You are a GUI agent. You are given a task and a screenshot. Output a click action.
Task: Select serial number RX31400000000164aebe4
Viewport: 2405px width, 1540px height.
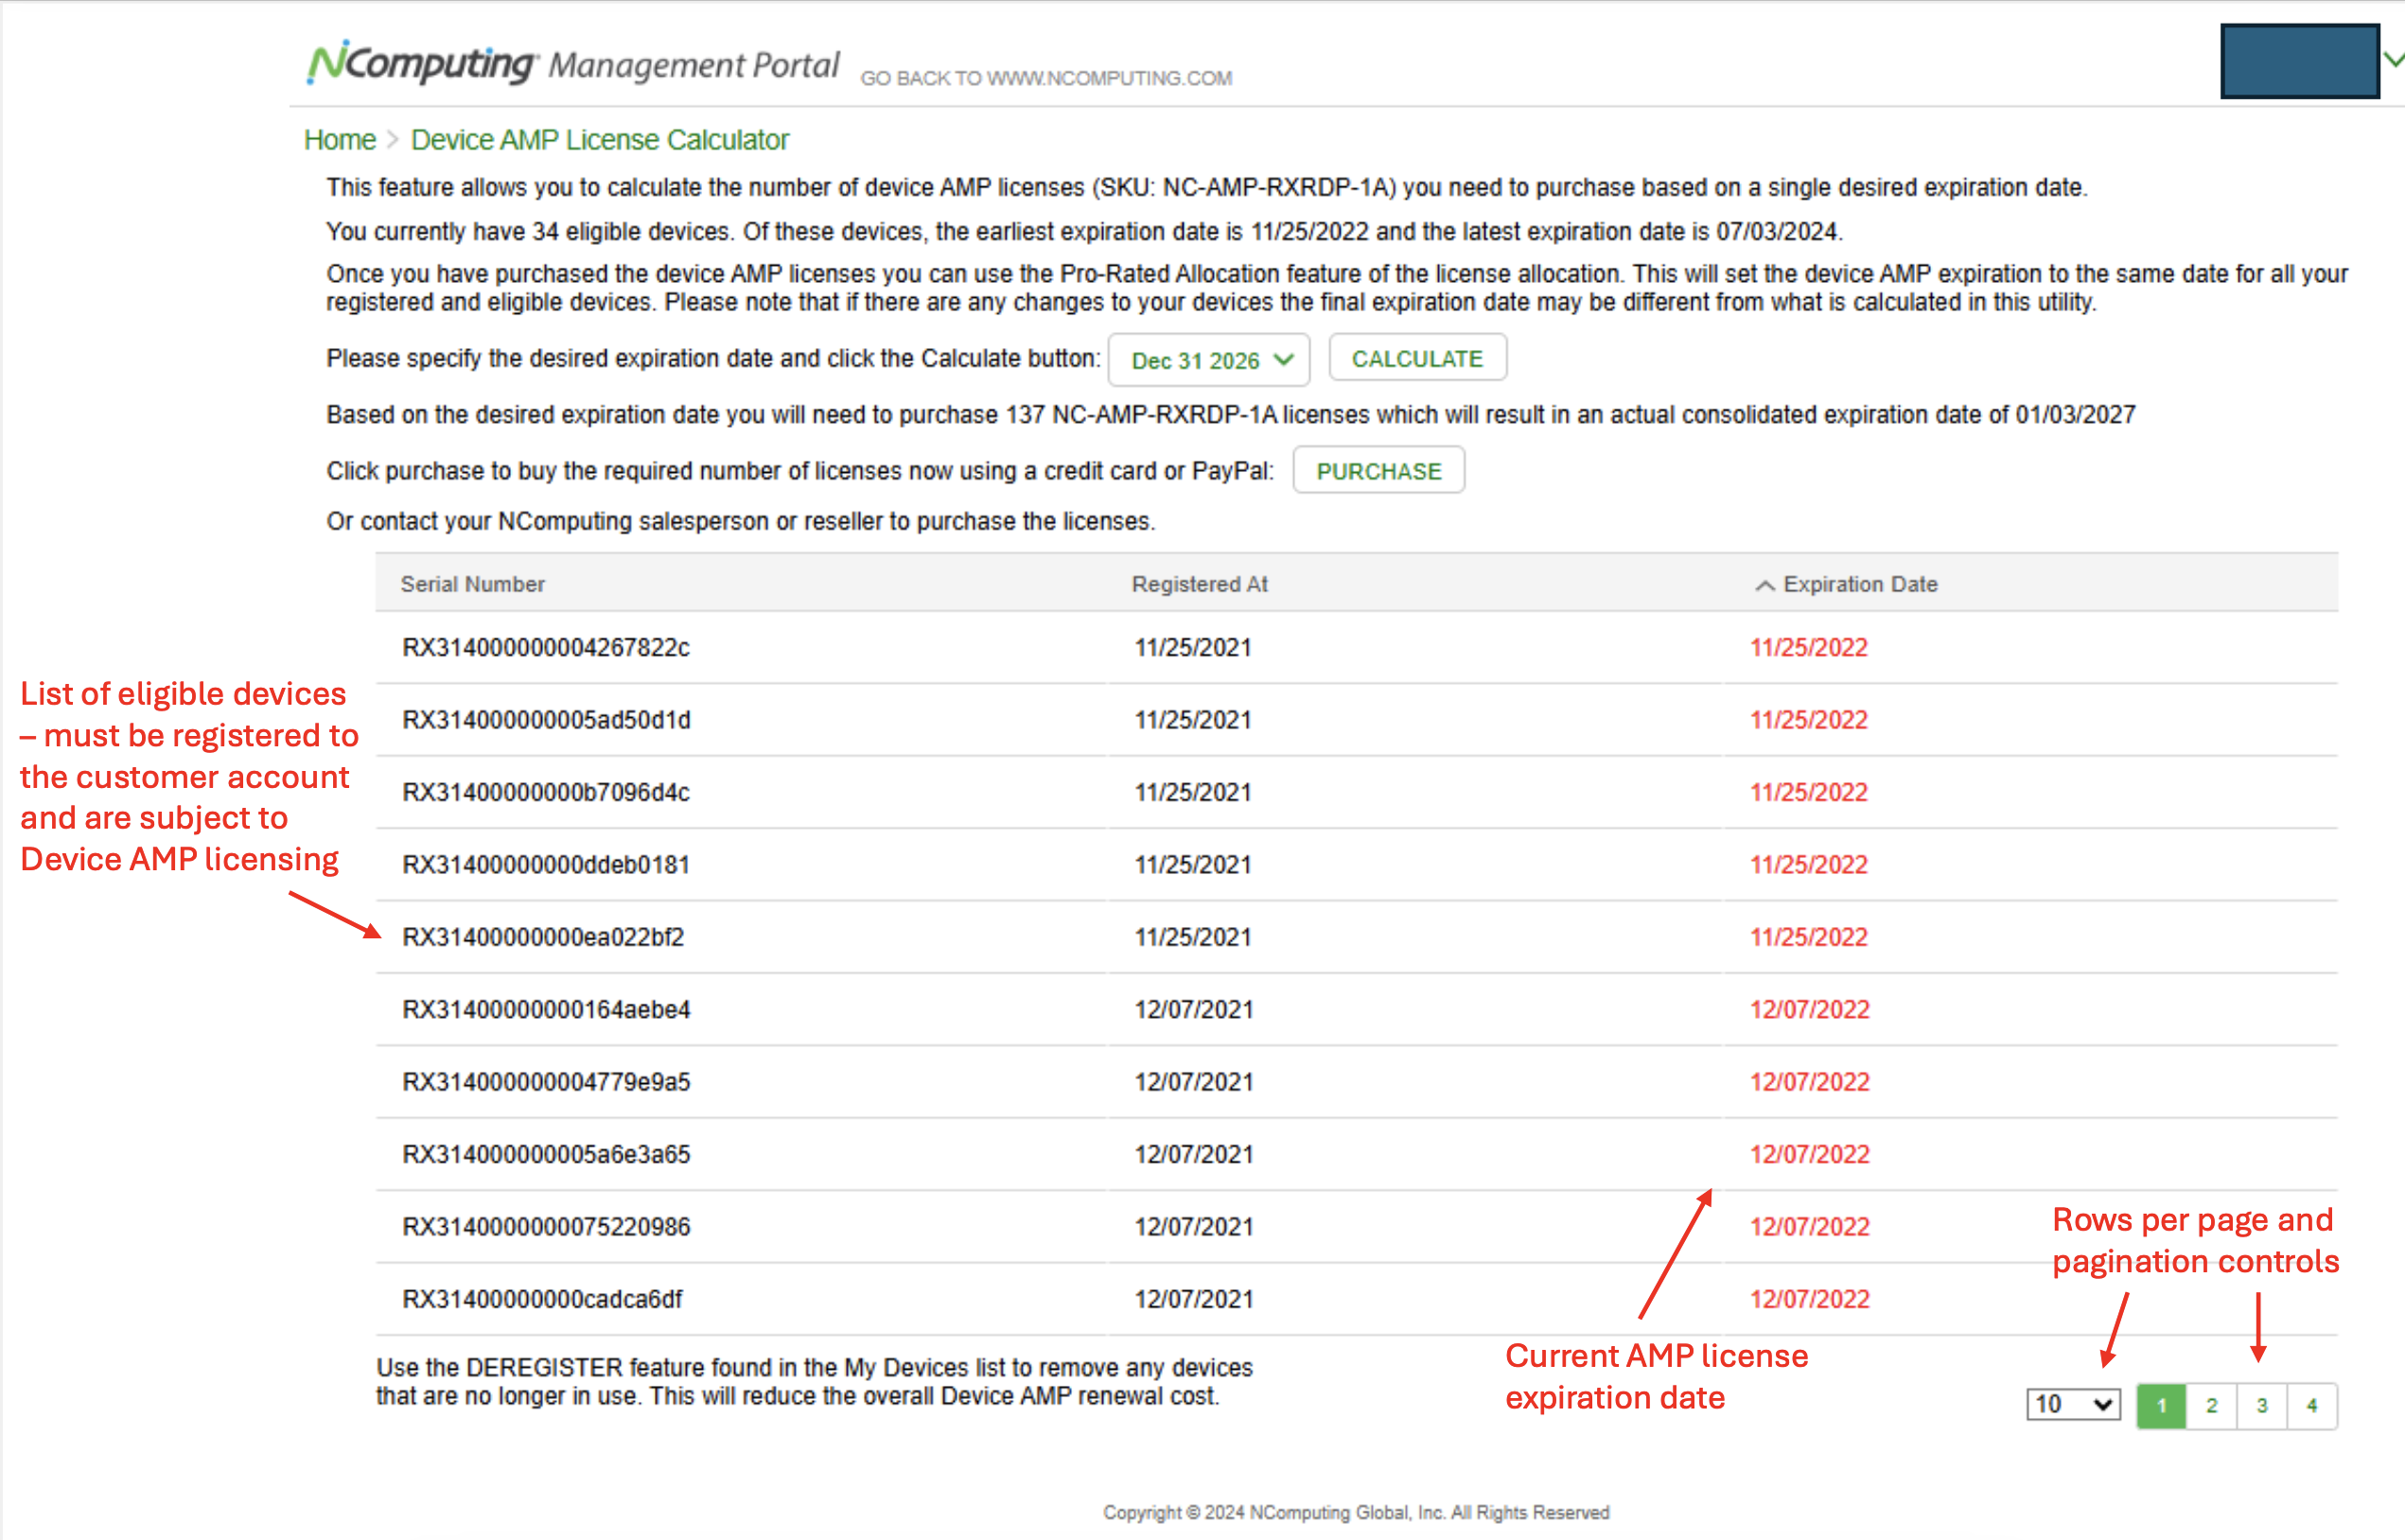click(x=546, y=1010)
